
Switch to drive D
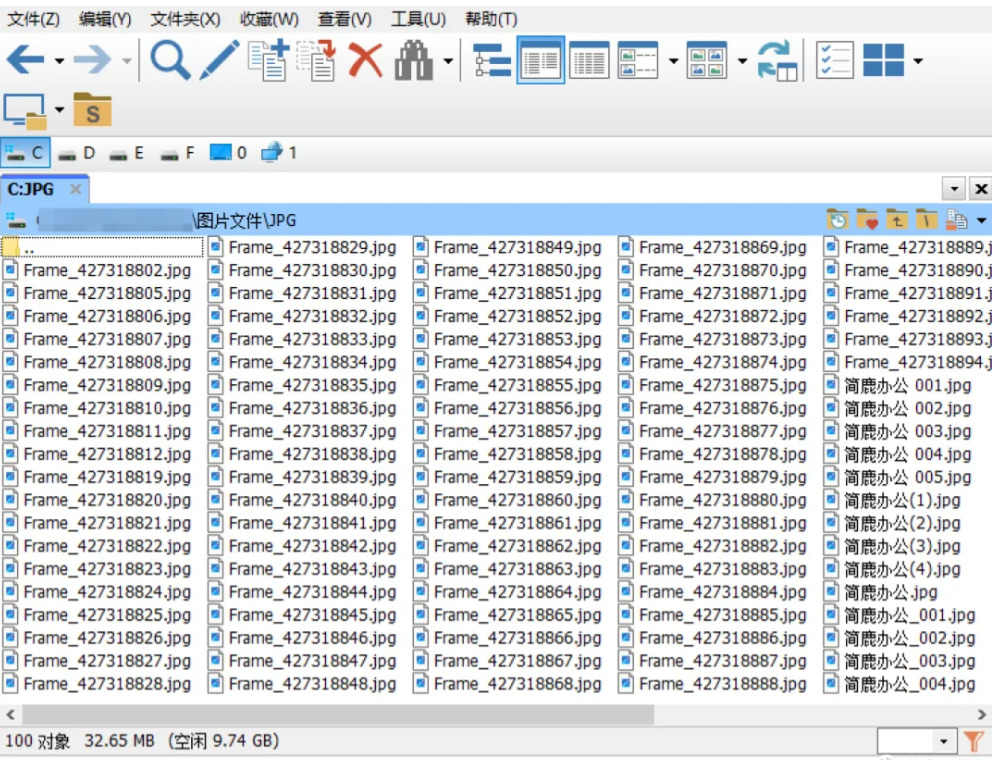(x=77, y=153)
